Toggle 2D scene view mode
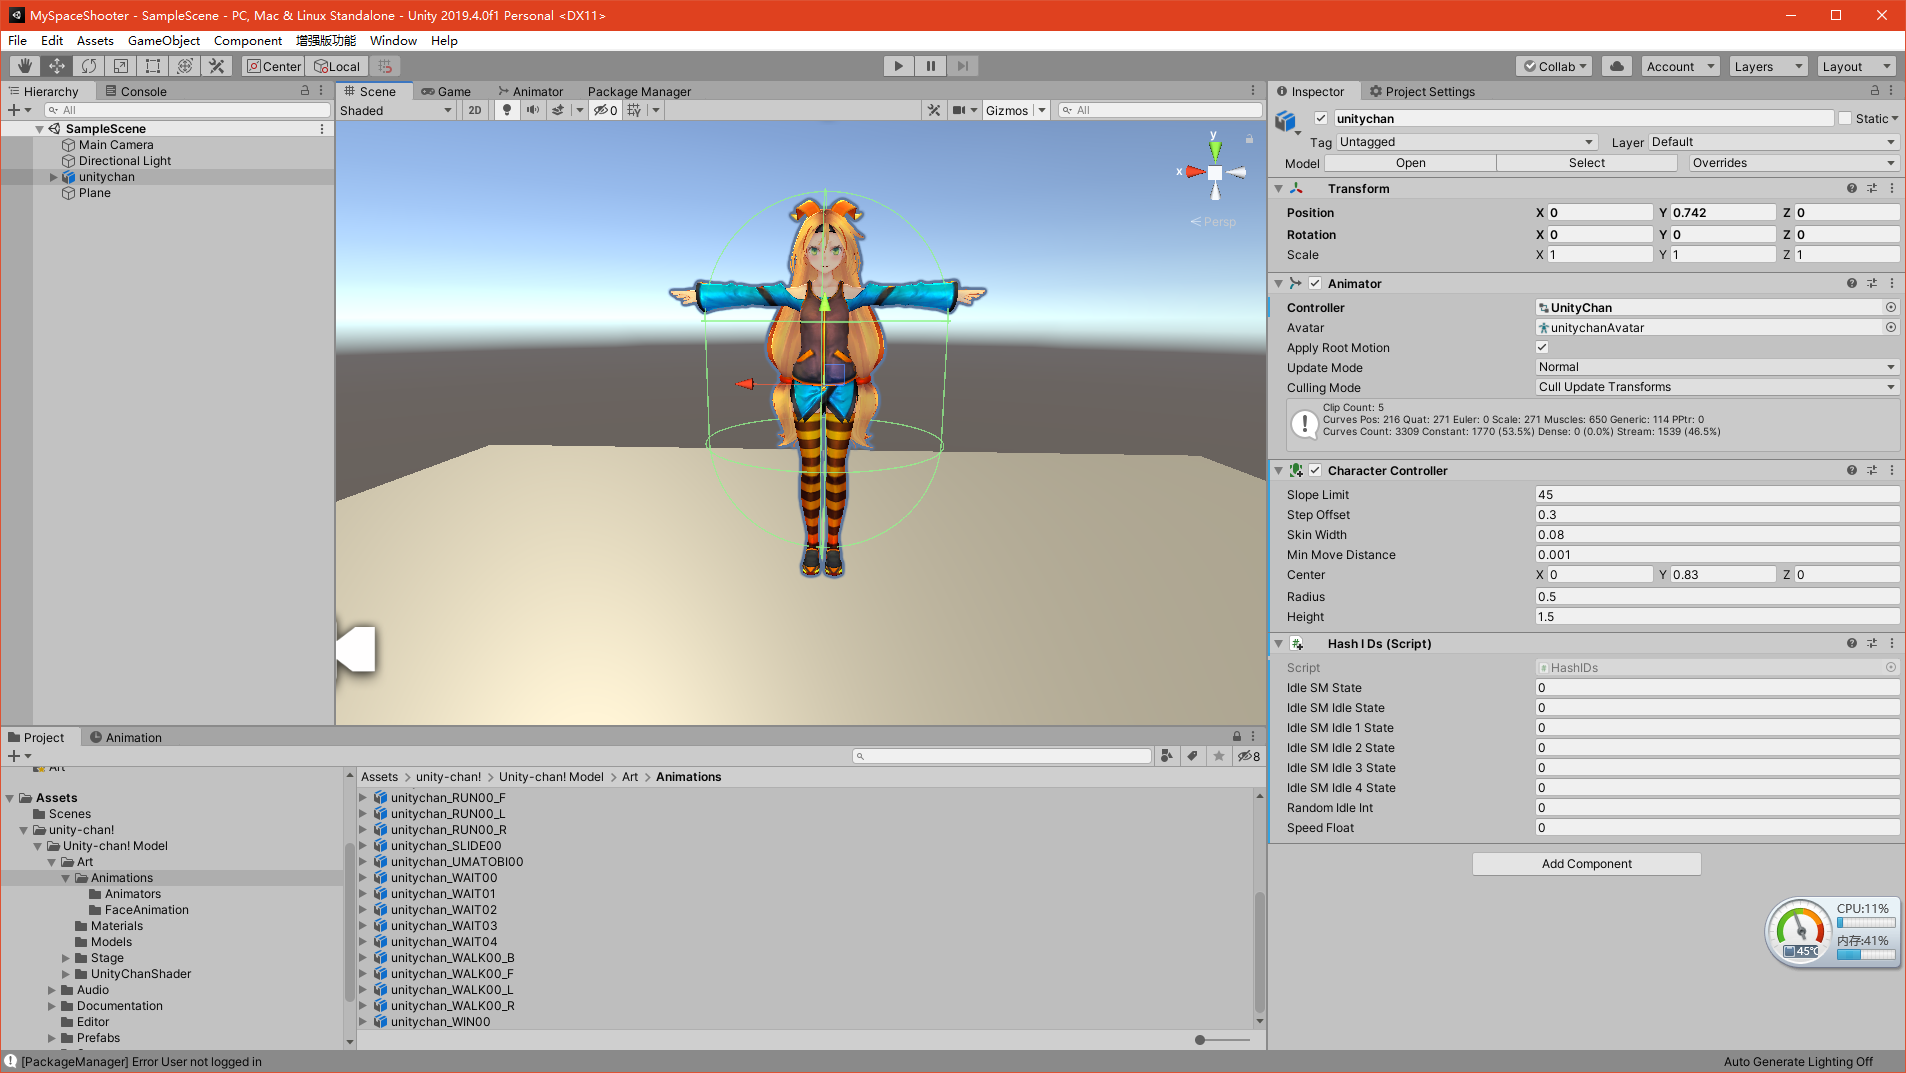 (475, 110)
